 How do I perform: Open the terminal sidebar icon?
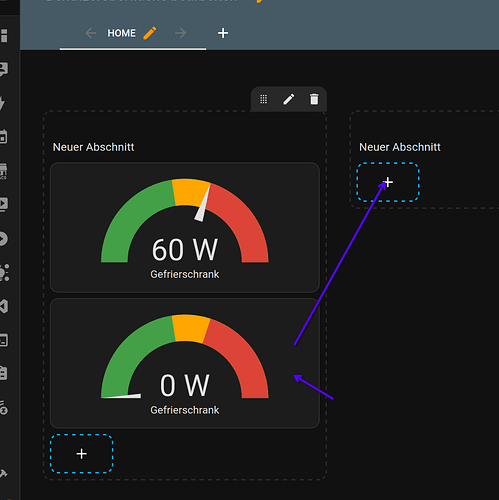3,340
